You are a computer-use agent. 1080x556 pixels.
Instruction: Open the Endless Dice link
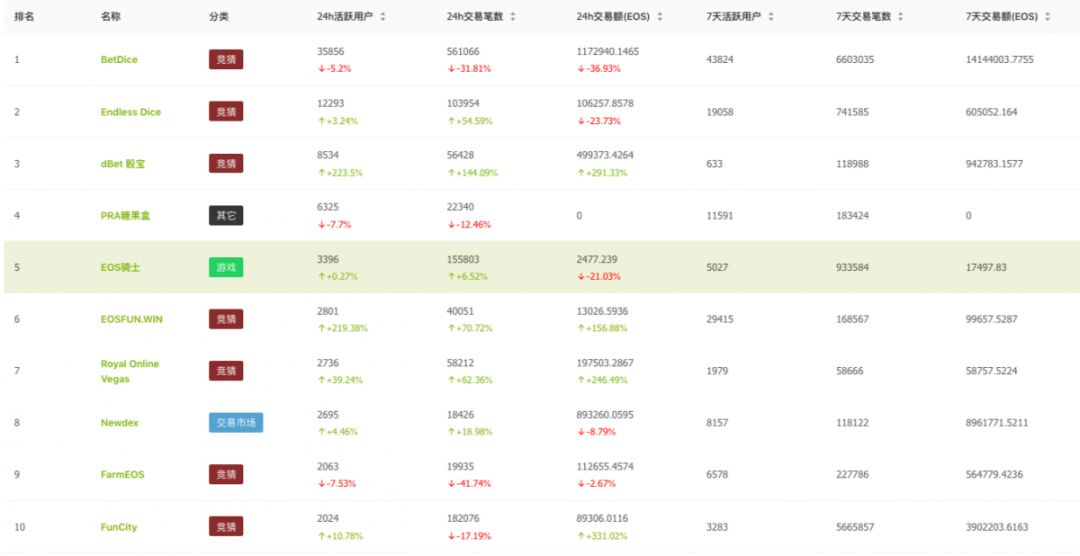click(x=131, y=112)
